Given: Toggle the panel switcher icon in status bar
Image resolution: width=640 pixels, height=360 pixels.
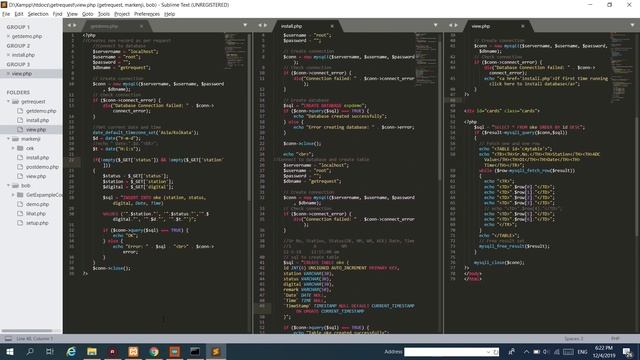Looking at the screenshot, I should (x=8, y=339).
